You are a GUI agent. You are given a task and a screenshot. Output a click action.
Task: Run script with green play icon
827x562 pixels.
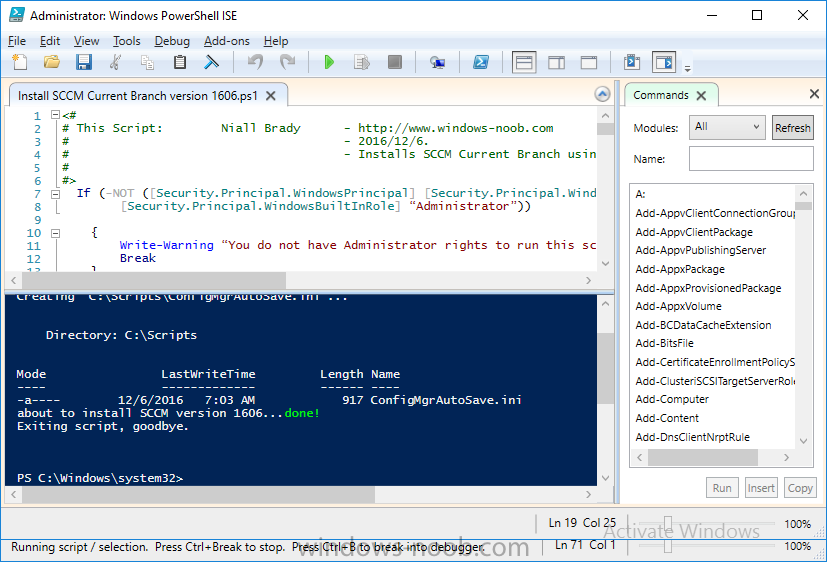pyautogui.click(x=329, y=62)
